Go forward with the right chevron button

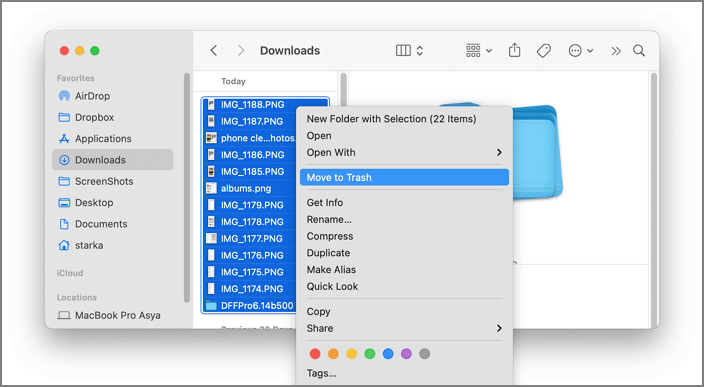pyautogui.click(x=241, y=50)
